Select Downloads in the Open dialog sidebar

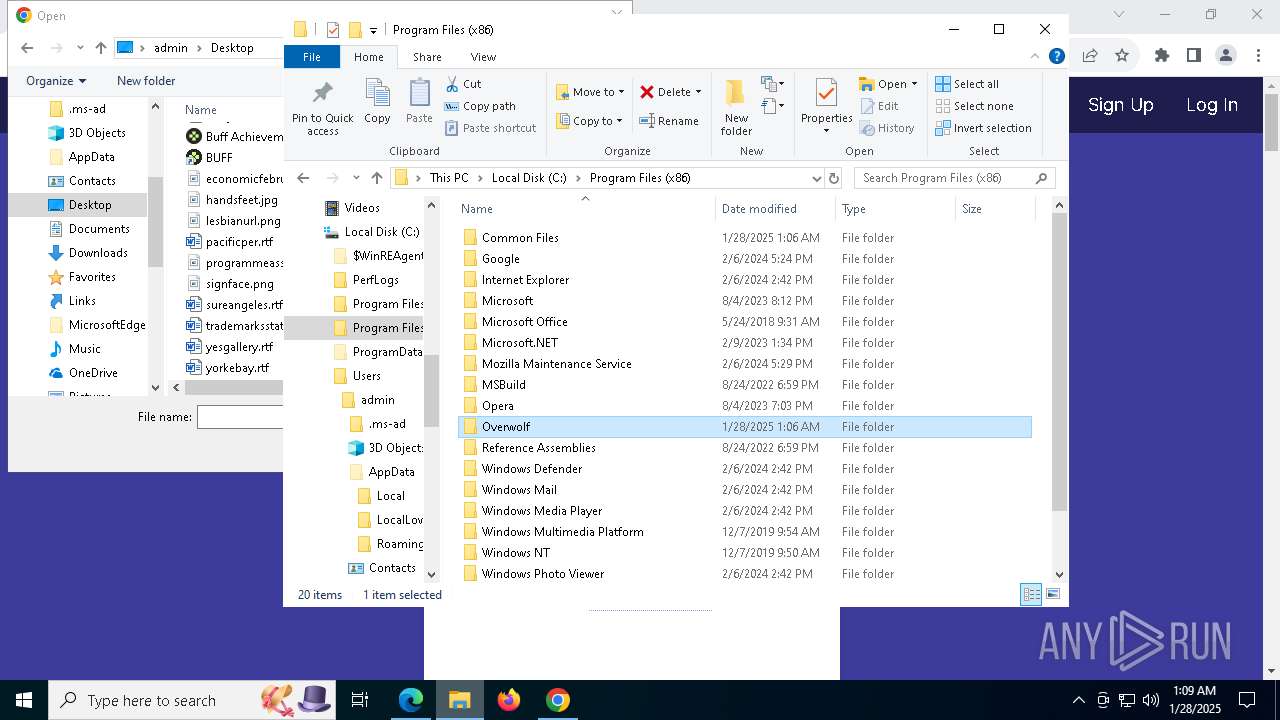pyautogui.click(x=98, y=253)
